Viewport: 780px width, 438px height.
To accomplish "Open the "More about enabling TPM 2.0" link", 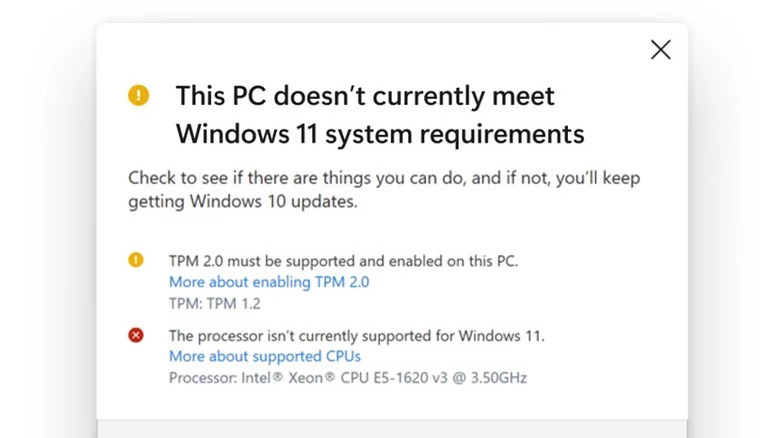I will (x=269, y=282).
